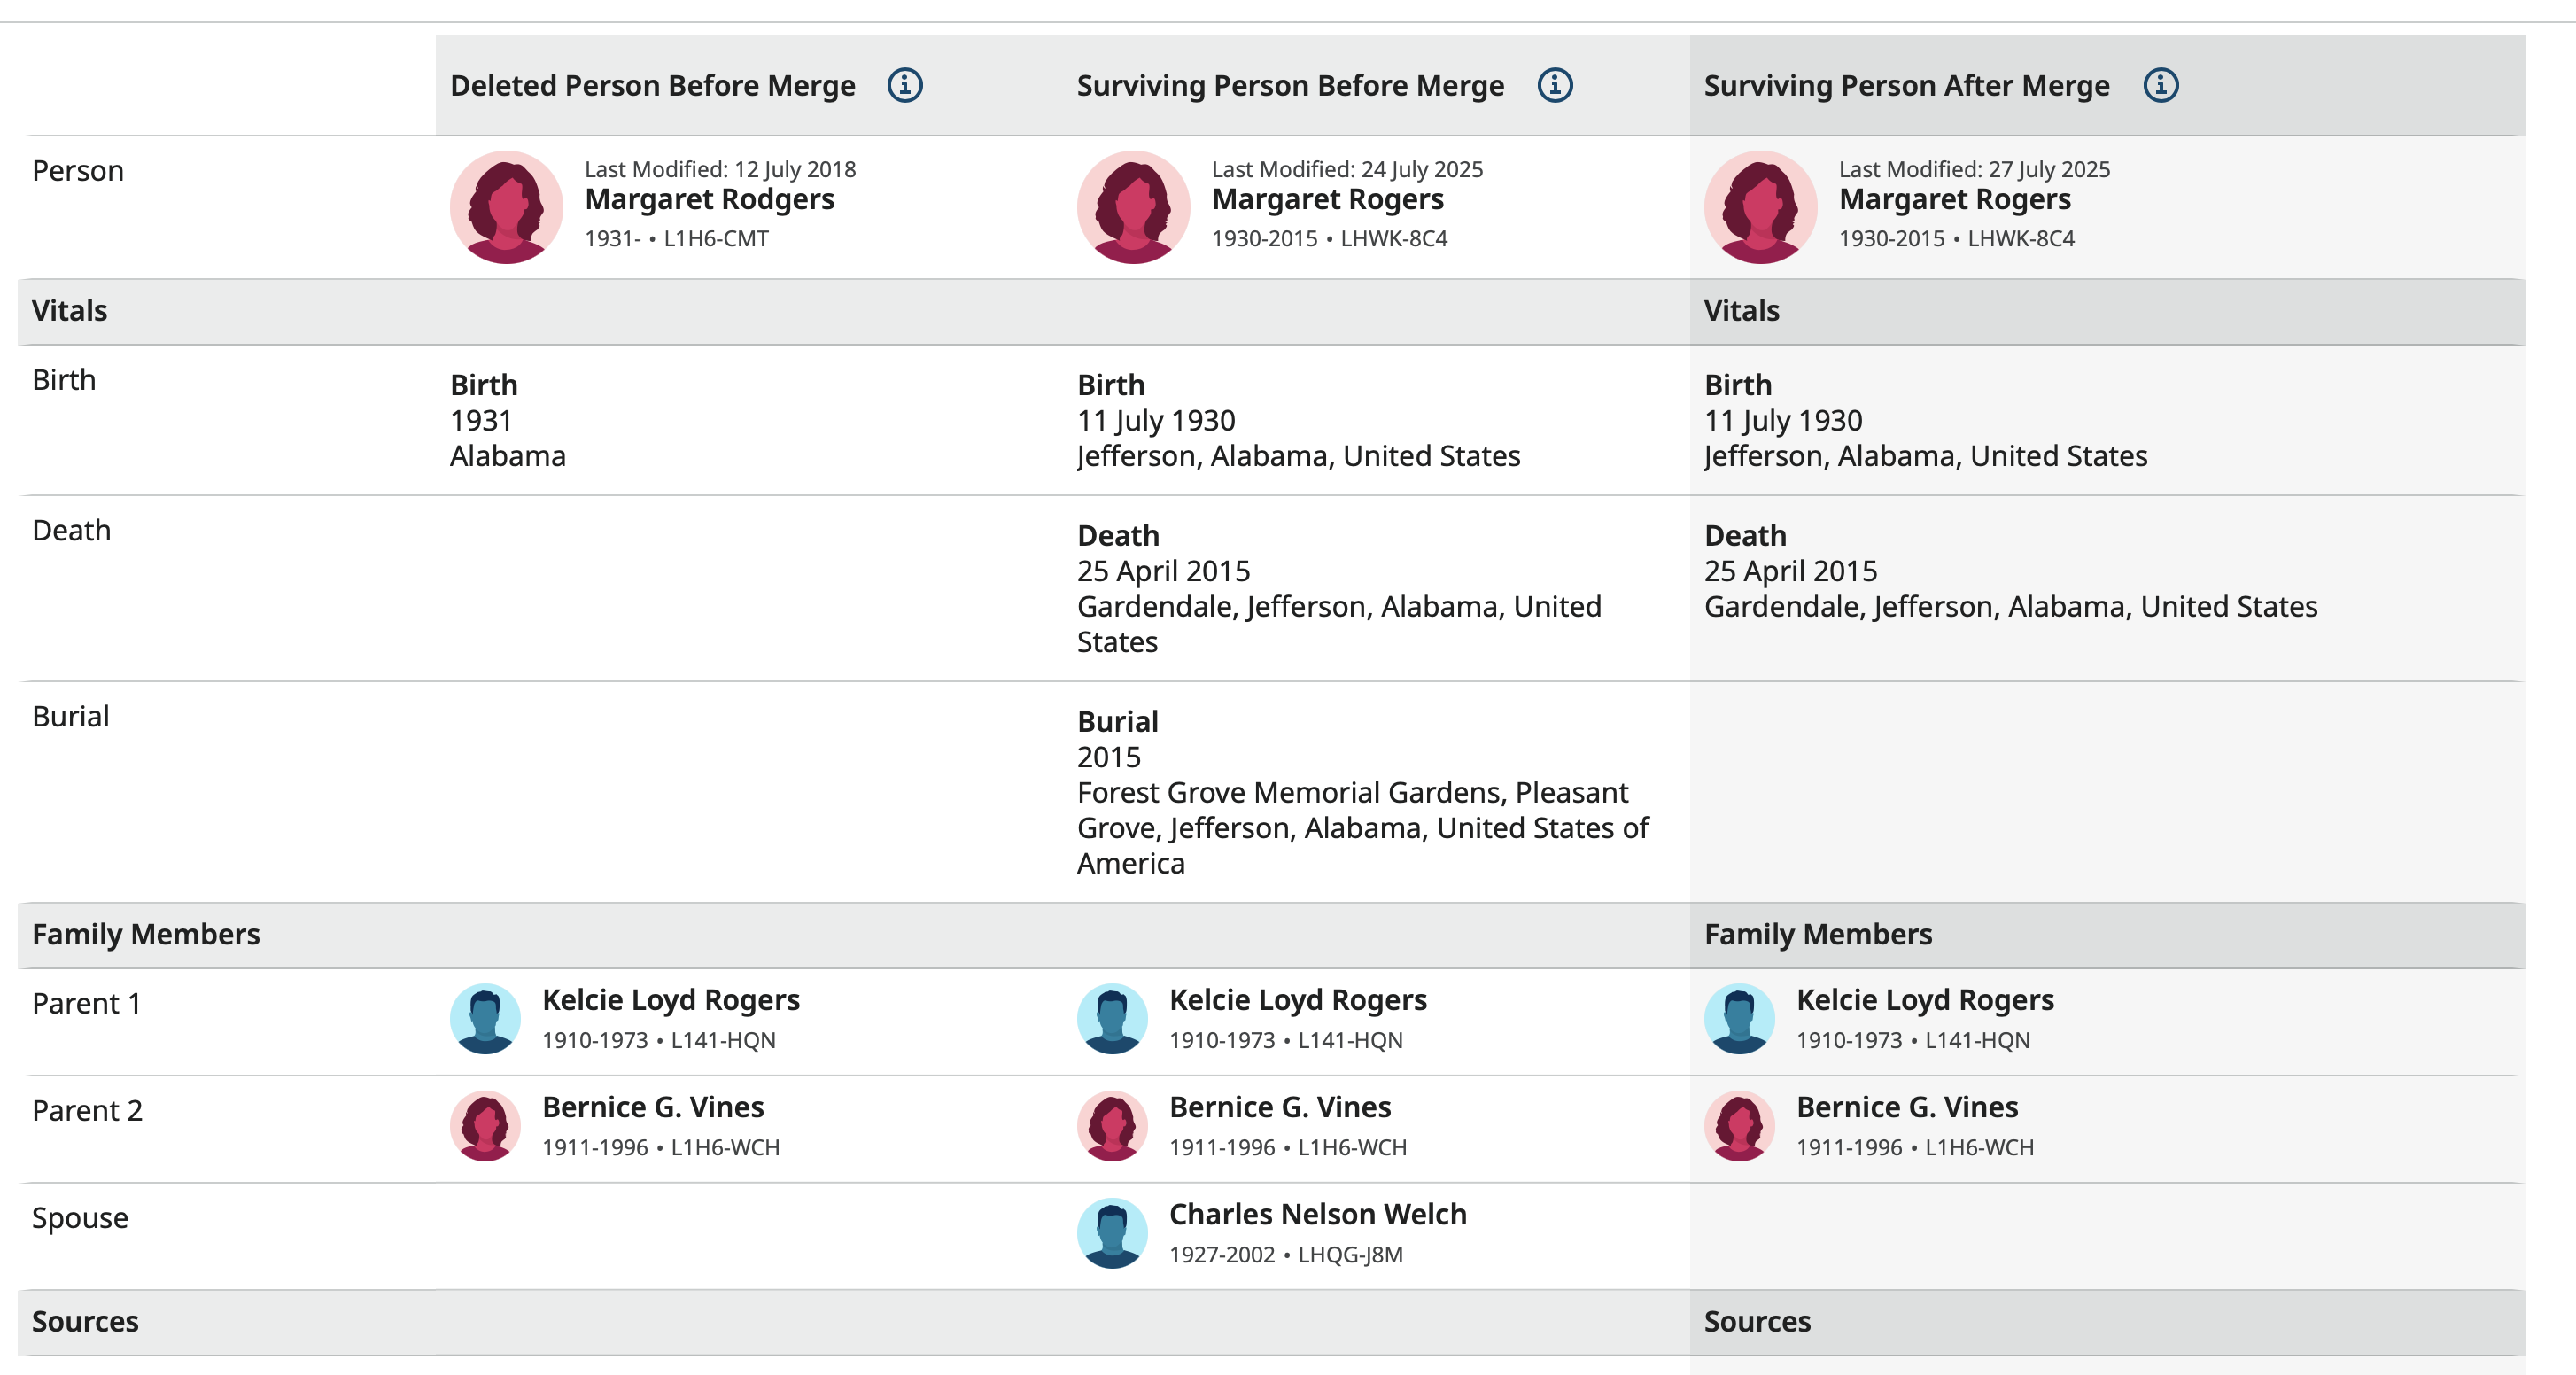Viewport: 2576px width, 1375px height.
Task: Open Charles Nelson Welch name link
Action: click(1317, 1214)
